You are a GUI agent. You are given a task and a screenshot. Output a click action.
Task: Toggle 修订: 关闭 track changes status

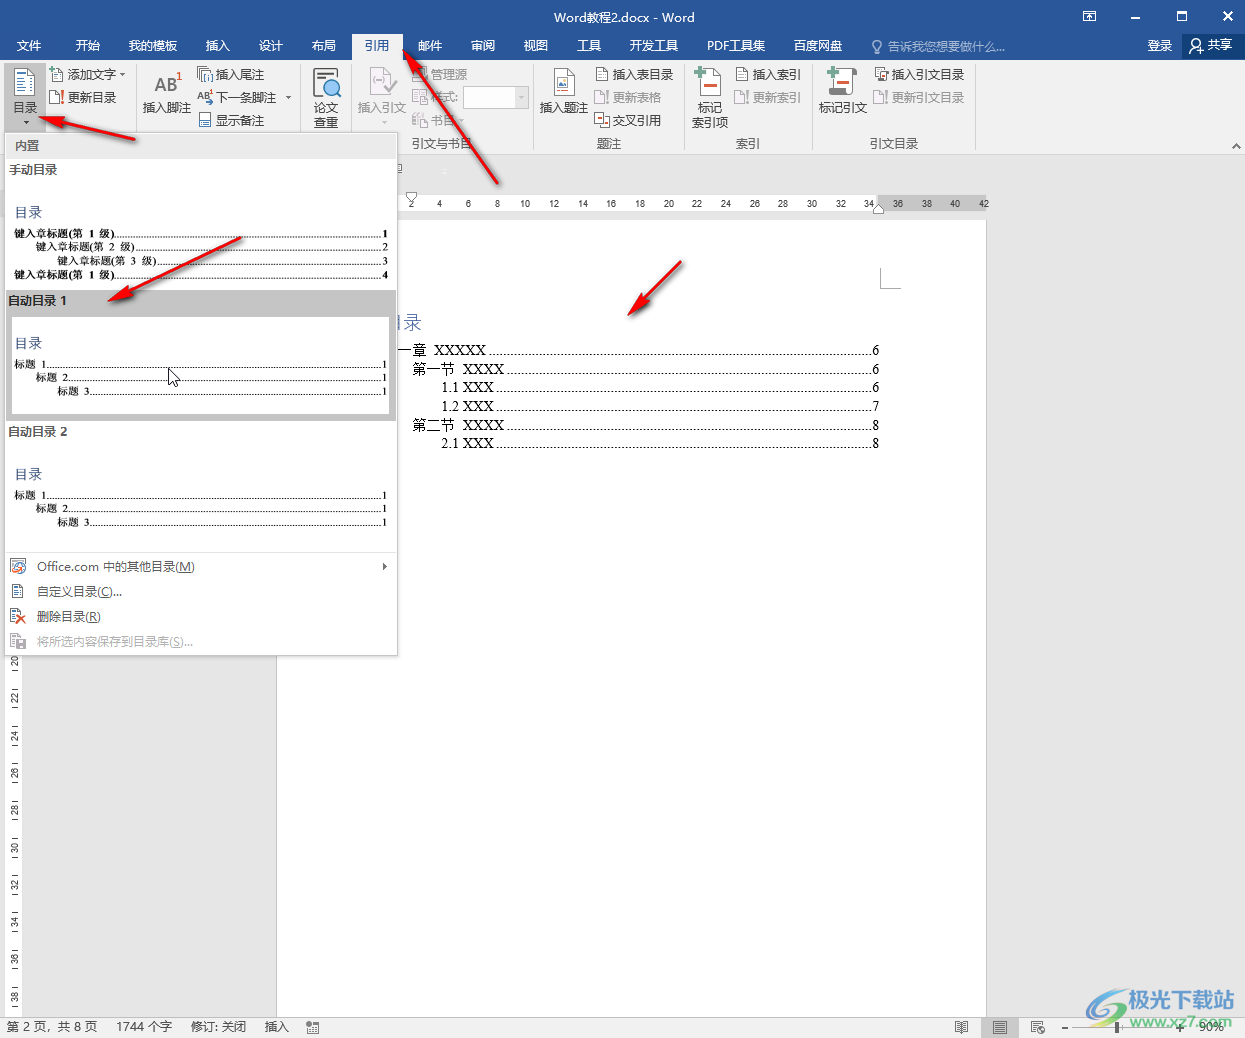click(x=218, y=1027)
